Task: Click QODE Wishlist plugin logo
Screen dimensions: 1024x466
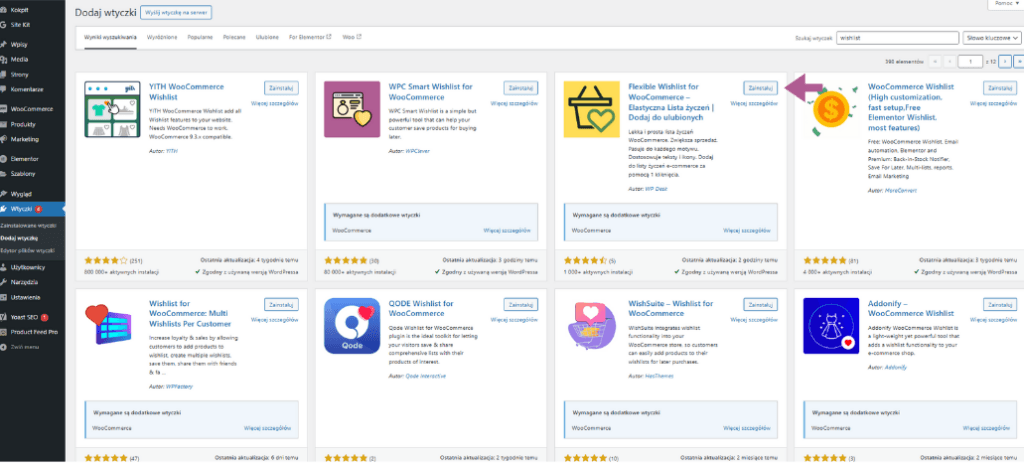Action: point(352,326)
